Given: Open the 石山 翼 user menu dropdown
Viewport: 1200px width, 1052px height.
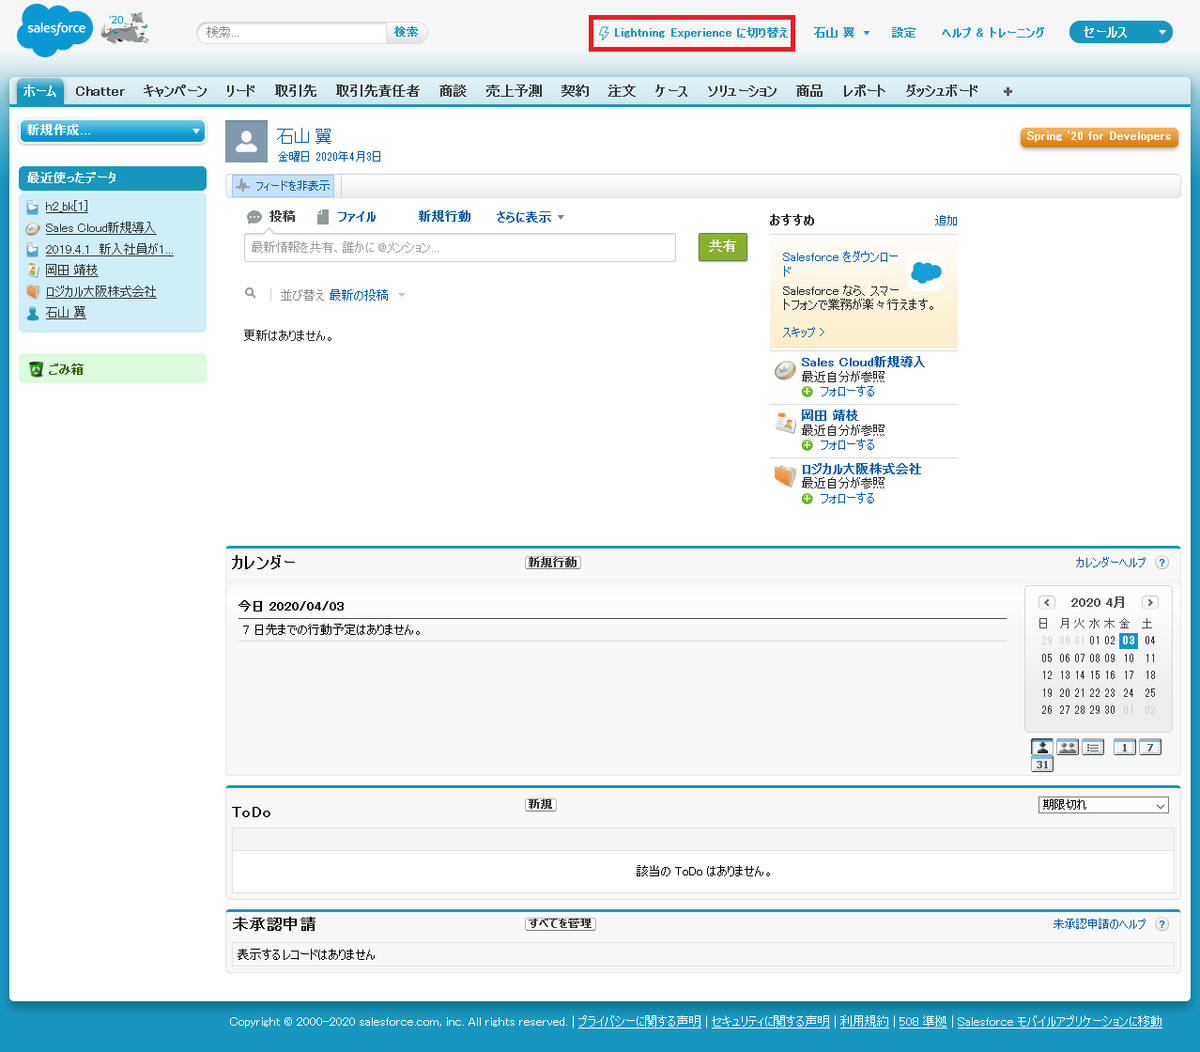Looking at the screenshot, I should coord(842,33).
